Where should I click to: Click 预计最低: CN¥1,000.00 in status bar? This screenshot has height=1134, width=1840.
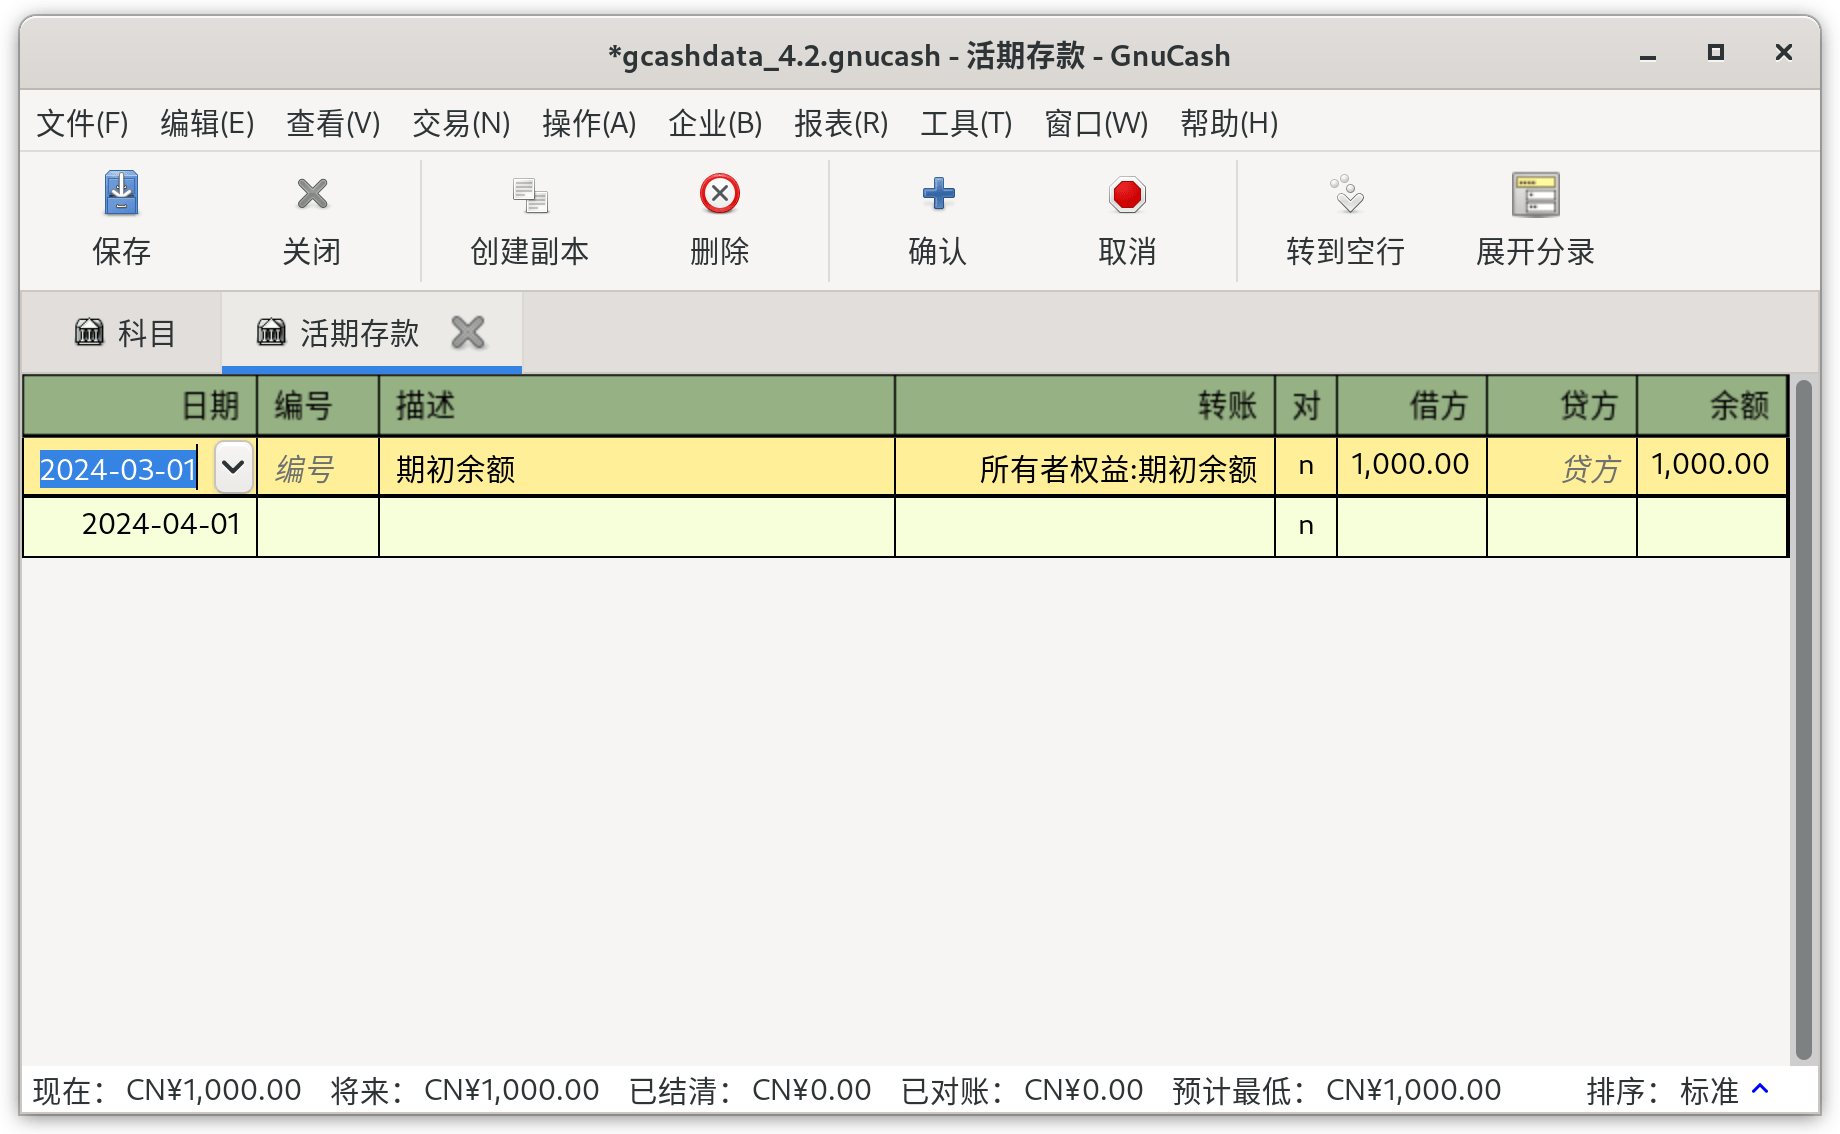(1336, 1090)
